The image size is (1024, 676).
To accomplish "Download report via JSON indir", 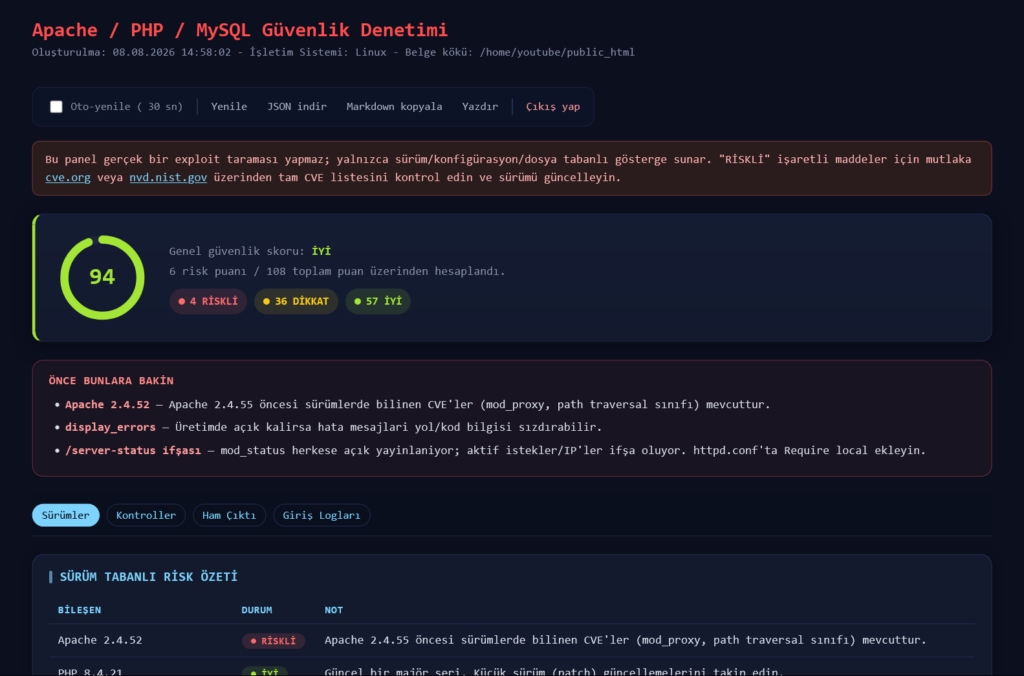I will point(296,106).
